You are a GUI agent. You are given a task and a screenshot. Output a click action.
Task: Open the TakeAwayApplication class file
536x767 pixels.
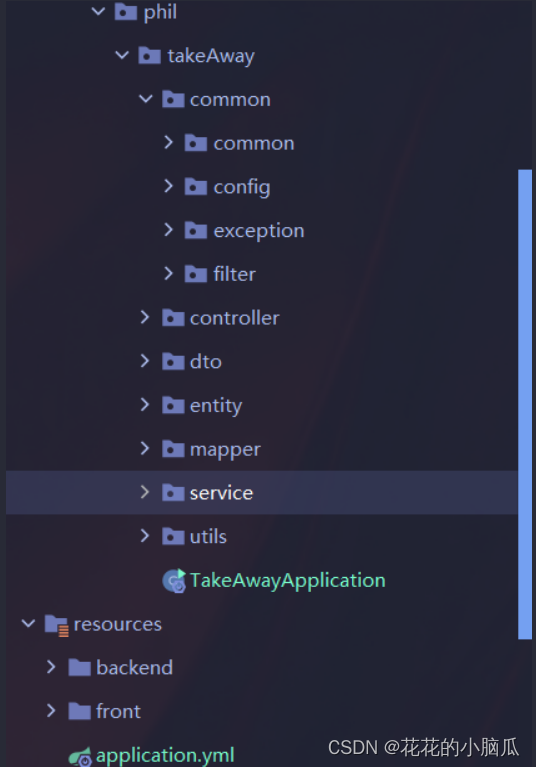tap(288, 581)
